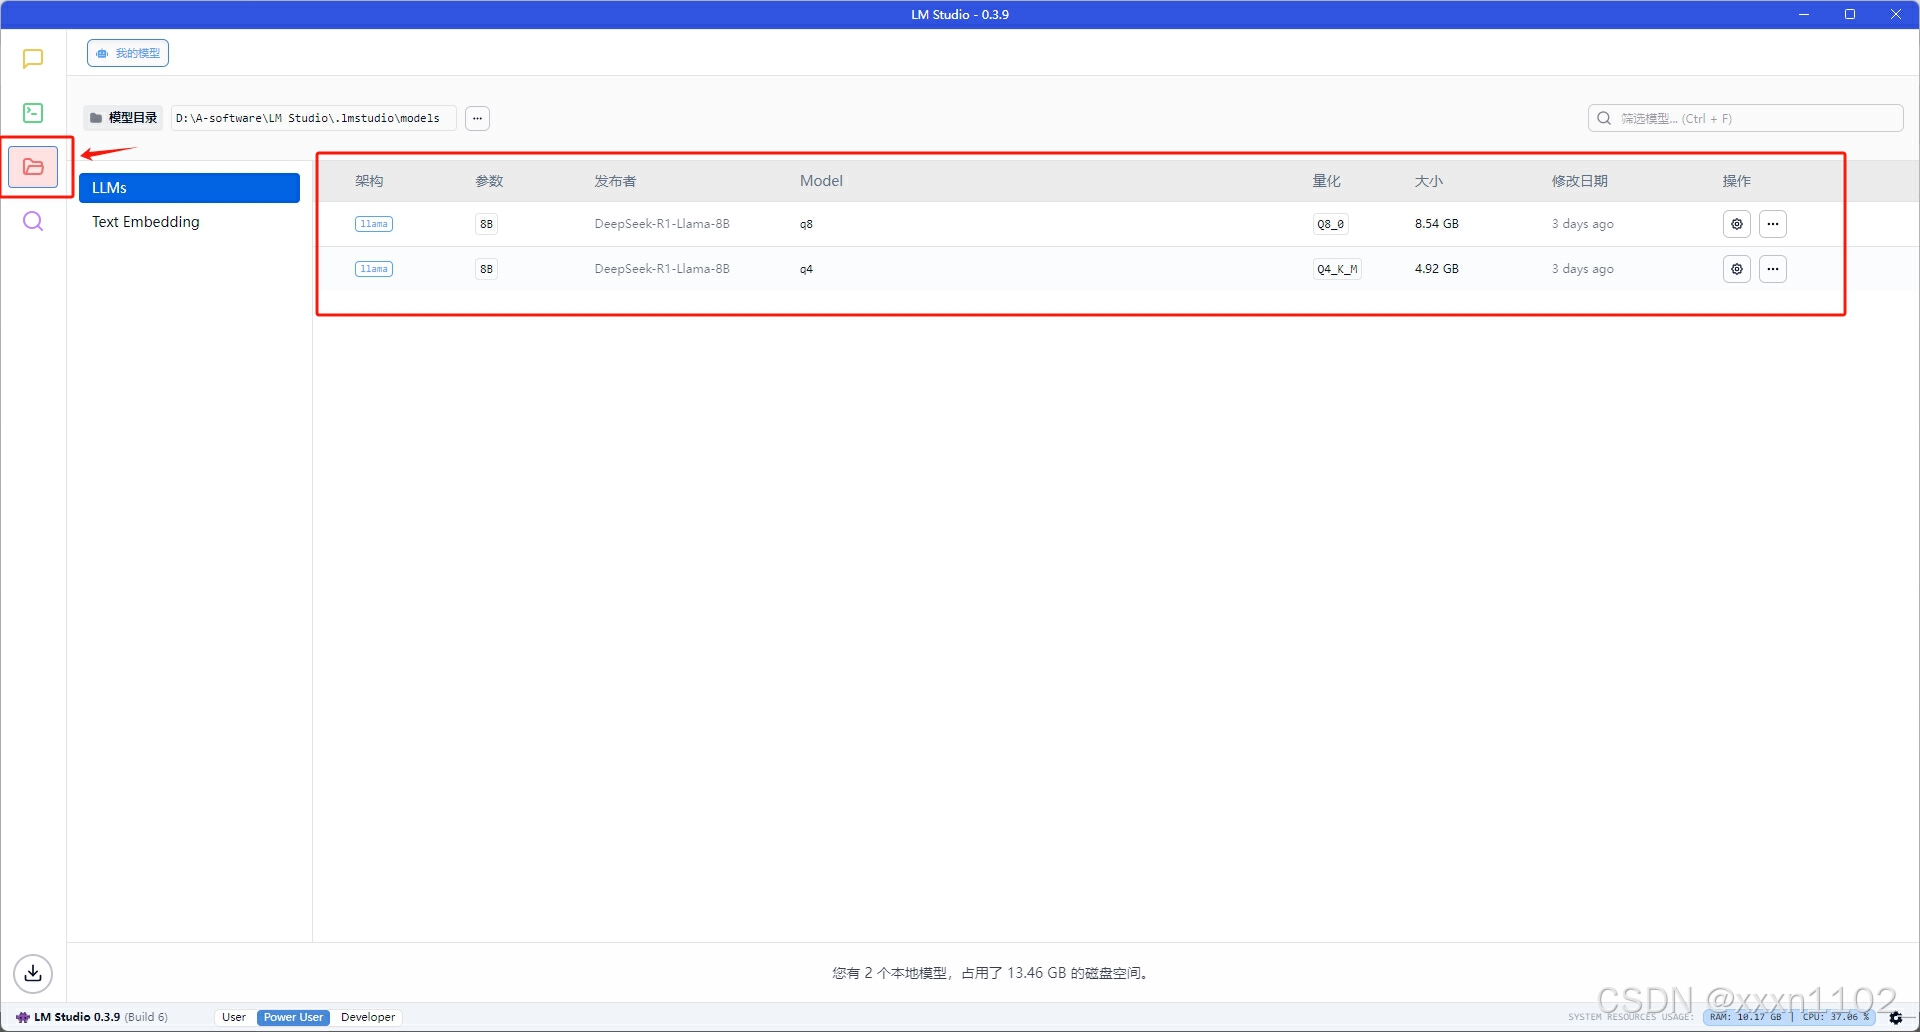The width and height of the screenshot is (1920, 1032).
Task: Switch to User mode
Action: [x=234, y=1017]
